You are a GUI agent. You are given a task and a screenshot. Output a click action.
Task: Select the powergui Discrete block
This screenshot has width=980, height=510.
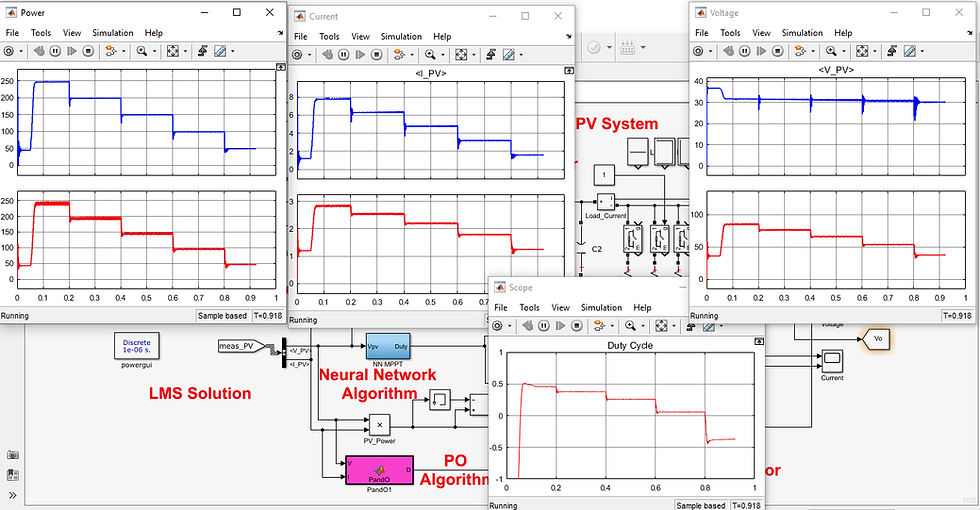tap(136, 346)
